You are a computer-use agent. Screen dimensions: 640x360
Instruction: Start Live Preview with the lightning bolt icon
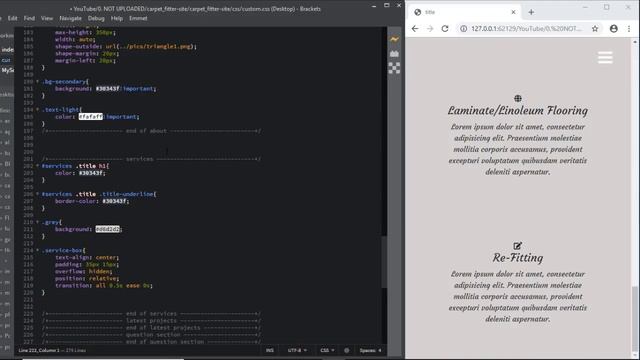[x=394, y=40]
